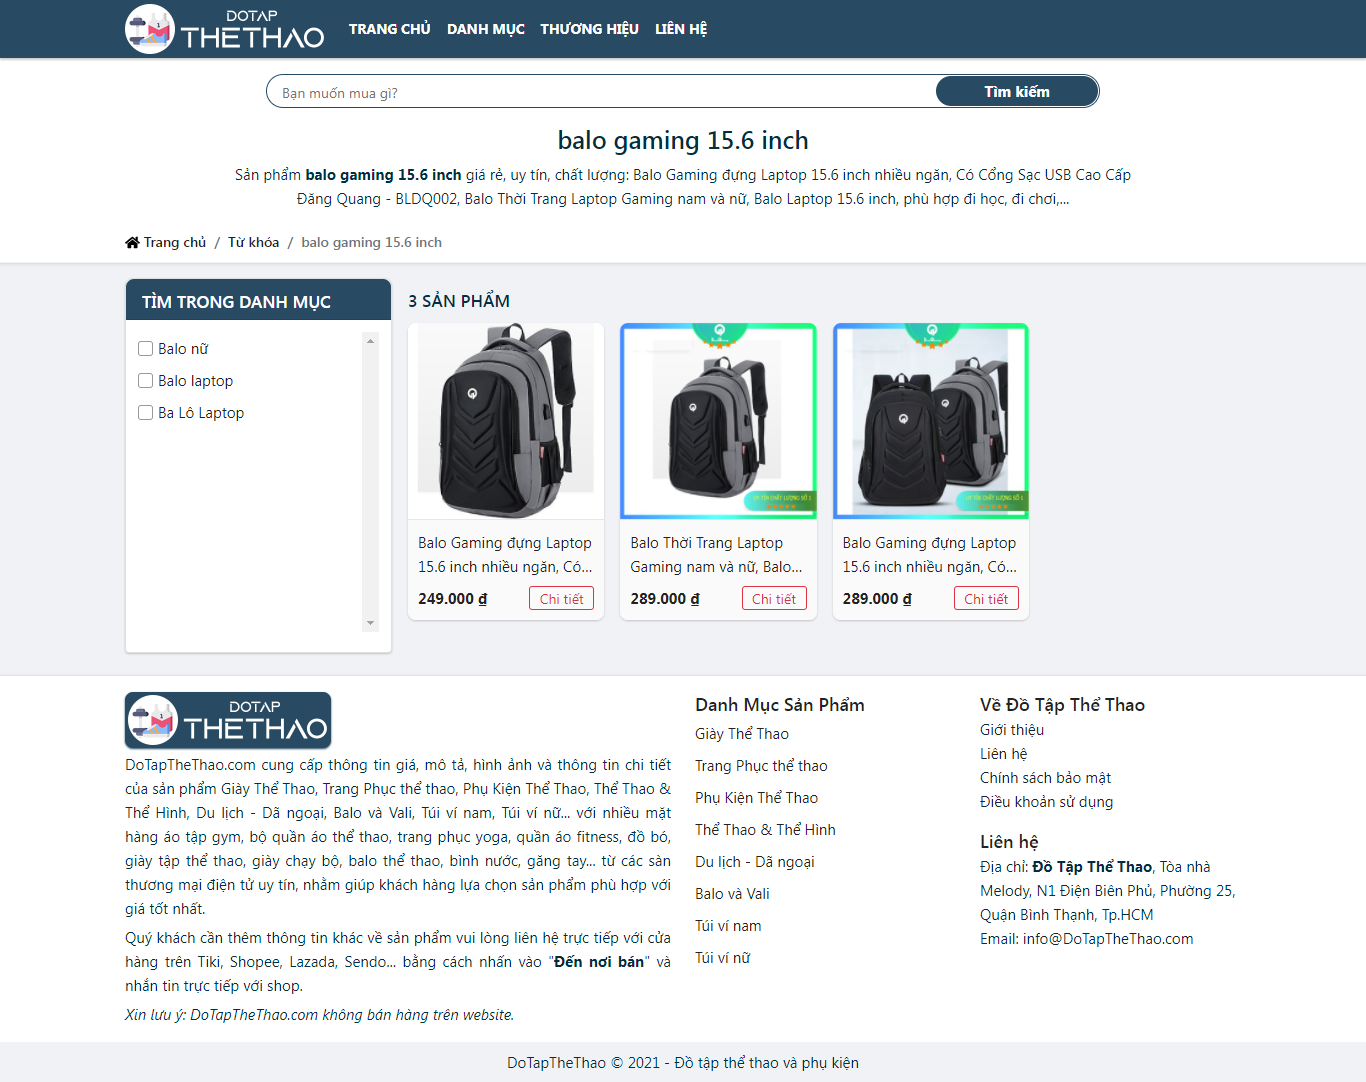Click the footer DoTapTheThao logo

pos(228,720)
